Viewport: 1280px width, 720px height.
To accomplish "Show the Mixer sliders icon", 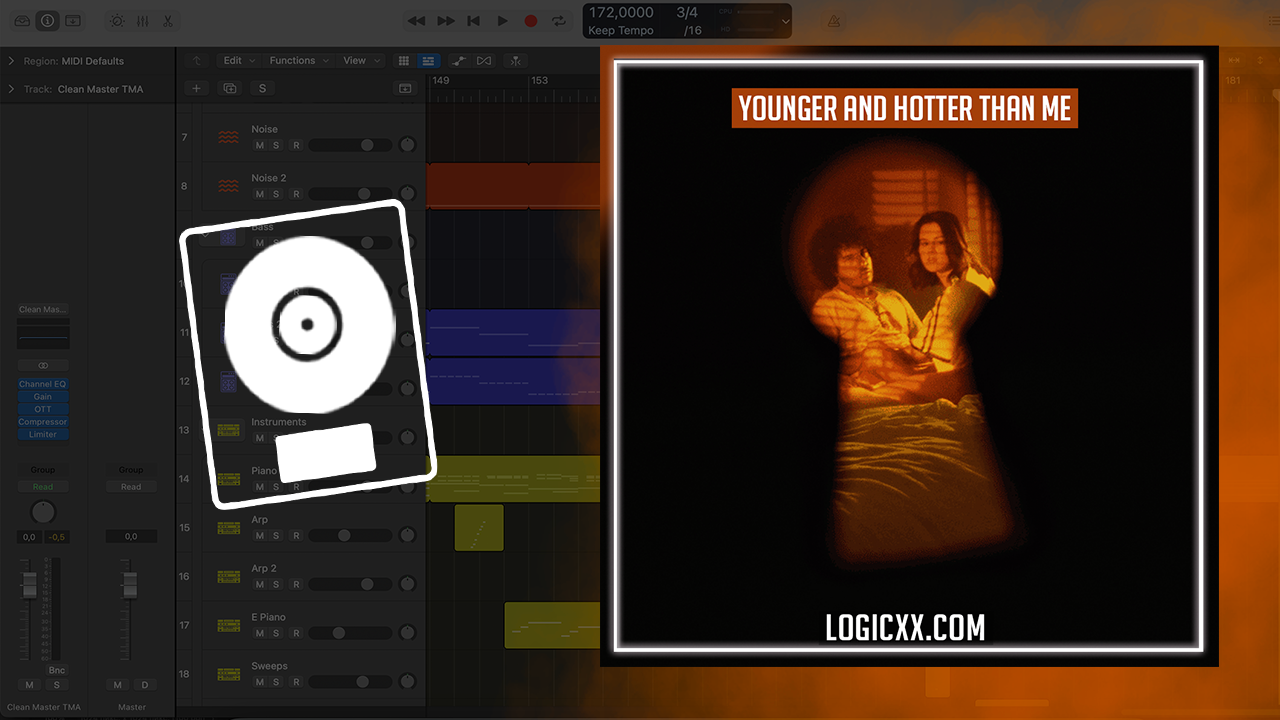I will [142, 21].
